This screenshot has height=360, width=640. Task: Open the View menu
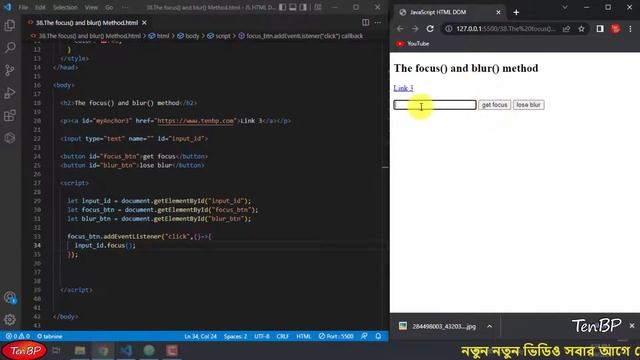coord(91,7)
